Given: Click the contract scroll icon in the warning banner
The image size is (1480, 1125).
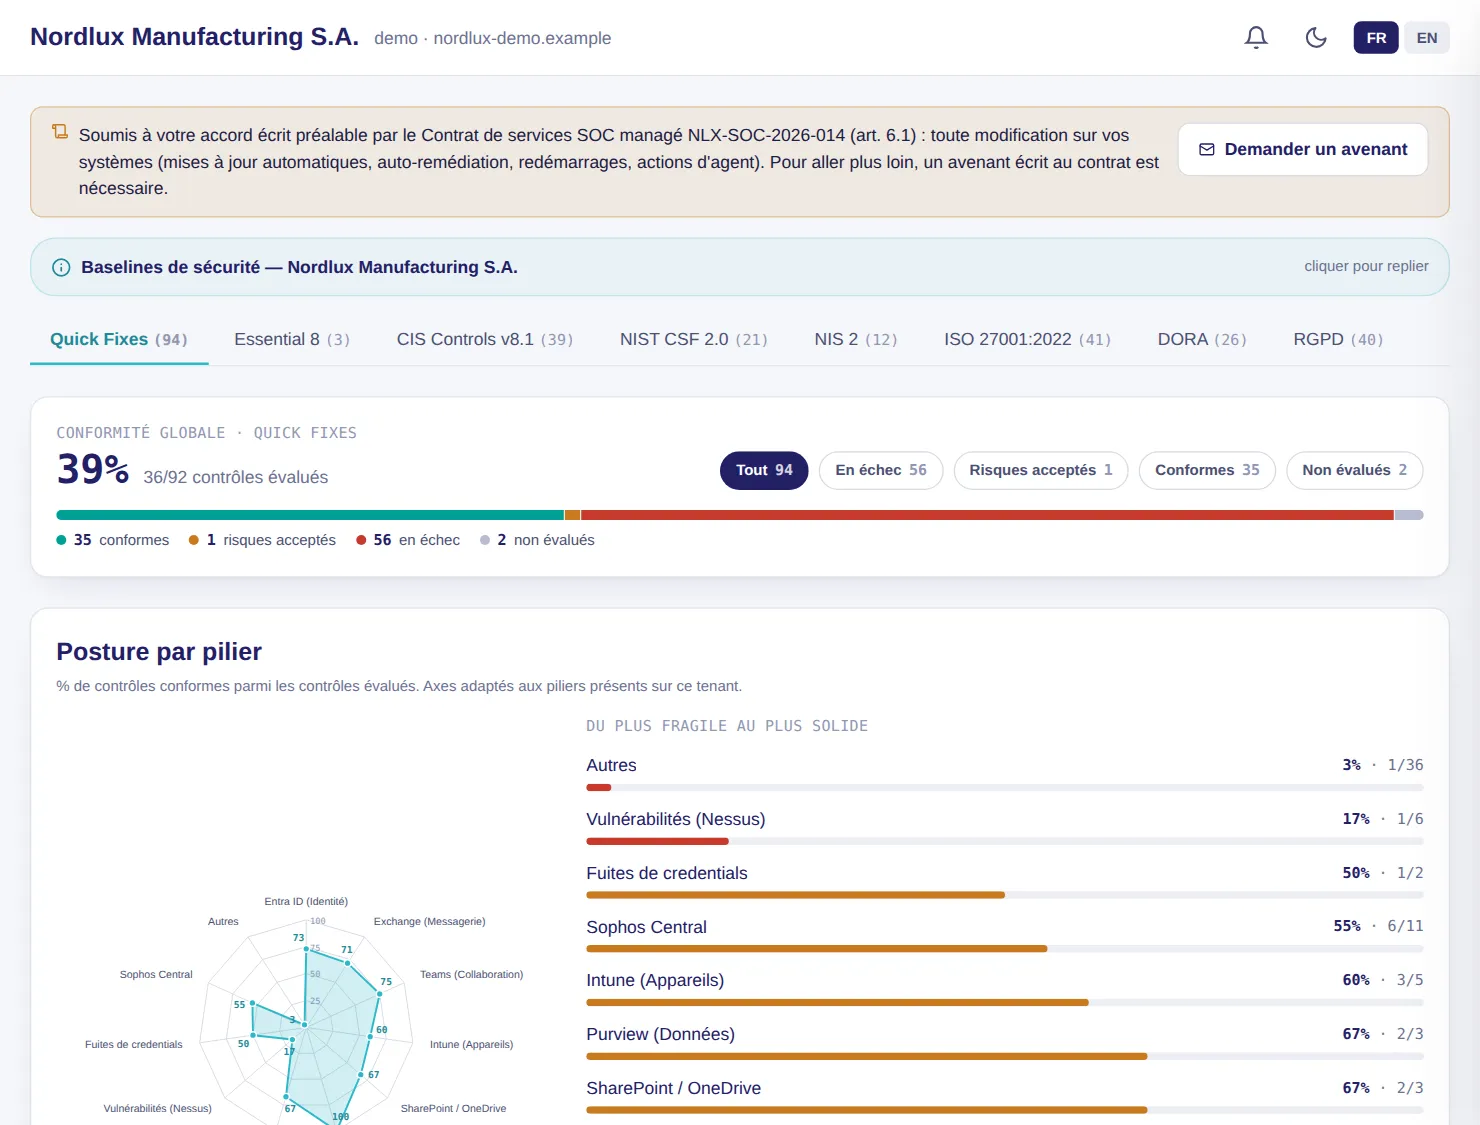Looking at the screenshot, I should click(60, 132).
